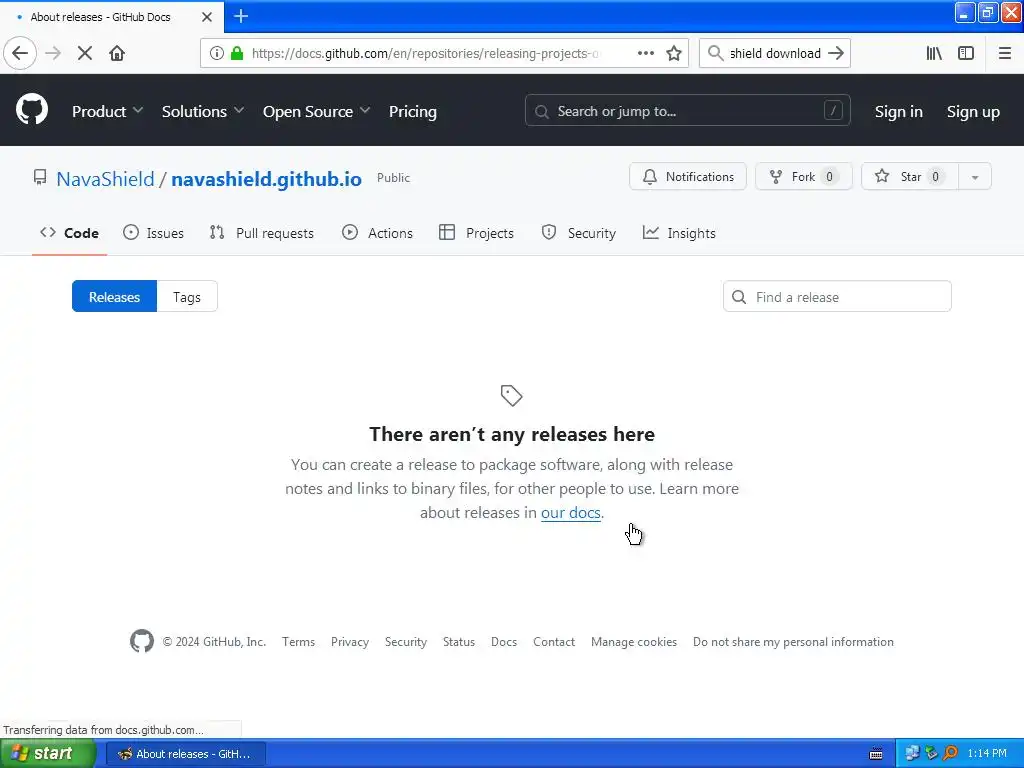
Task: Click the magnifier tray icon near clock
Action: pos(951,754)
